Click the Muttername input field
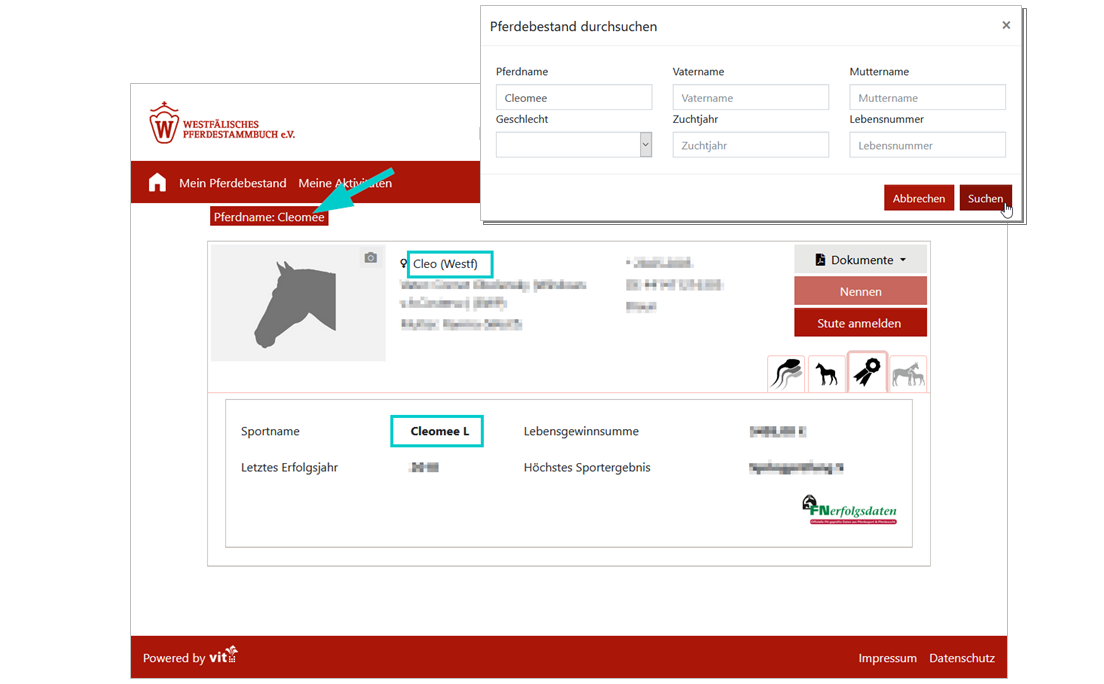1104x684 pixels. pyautogui.click(x=927, y=97)
